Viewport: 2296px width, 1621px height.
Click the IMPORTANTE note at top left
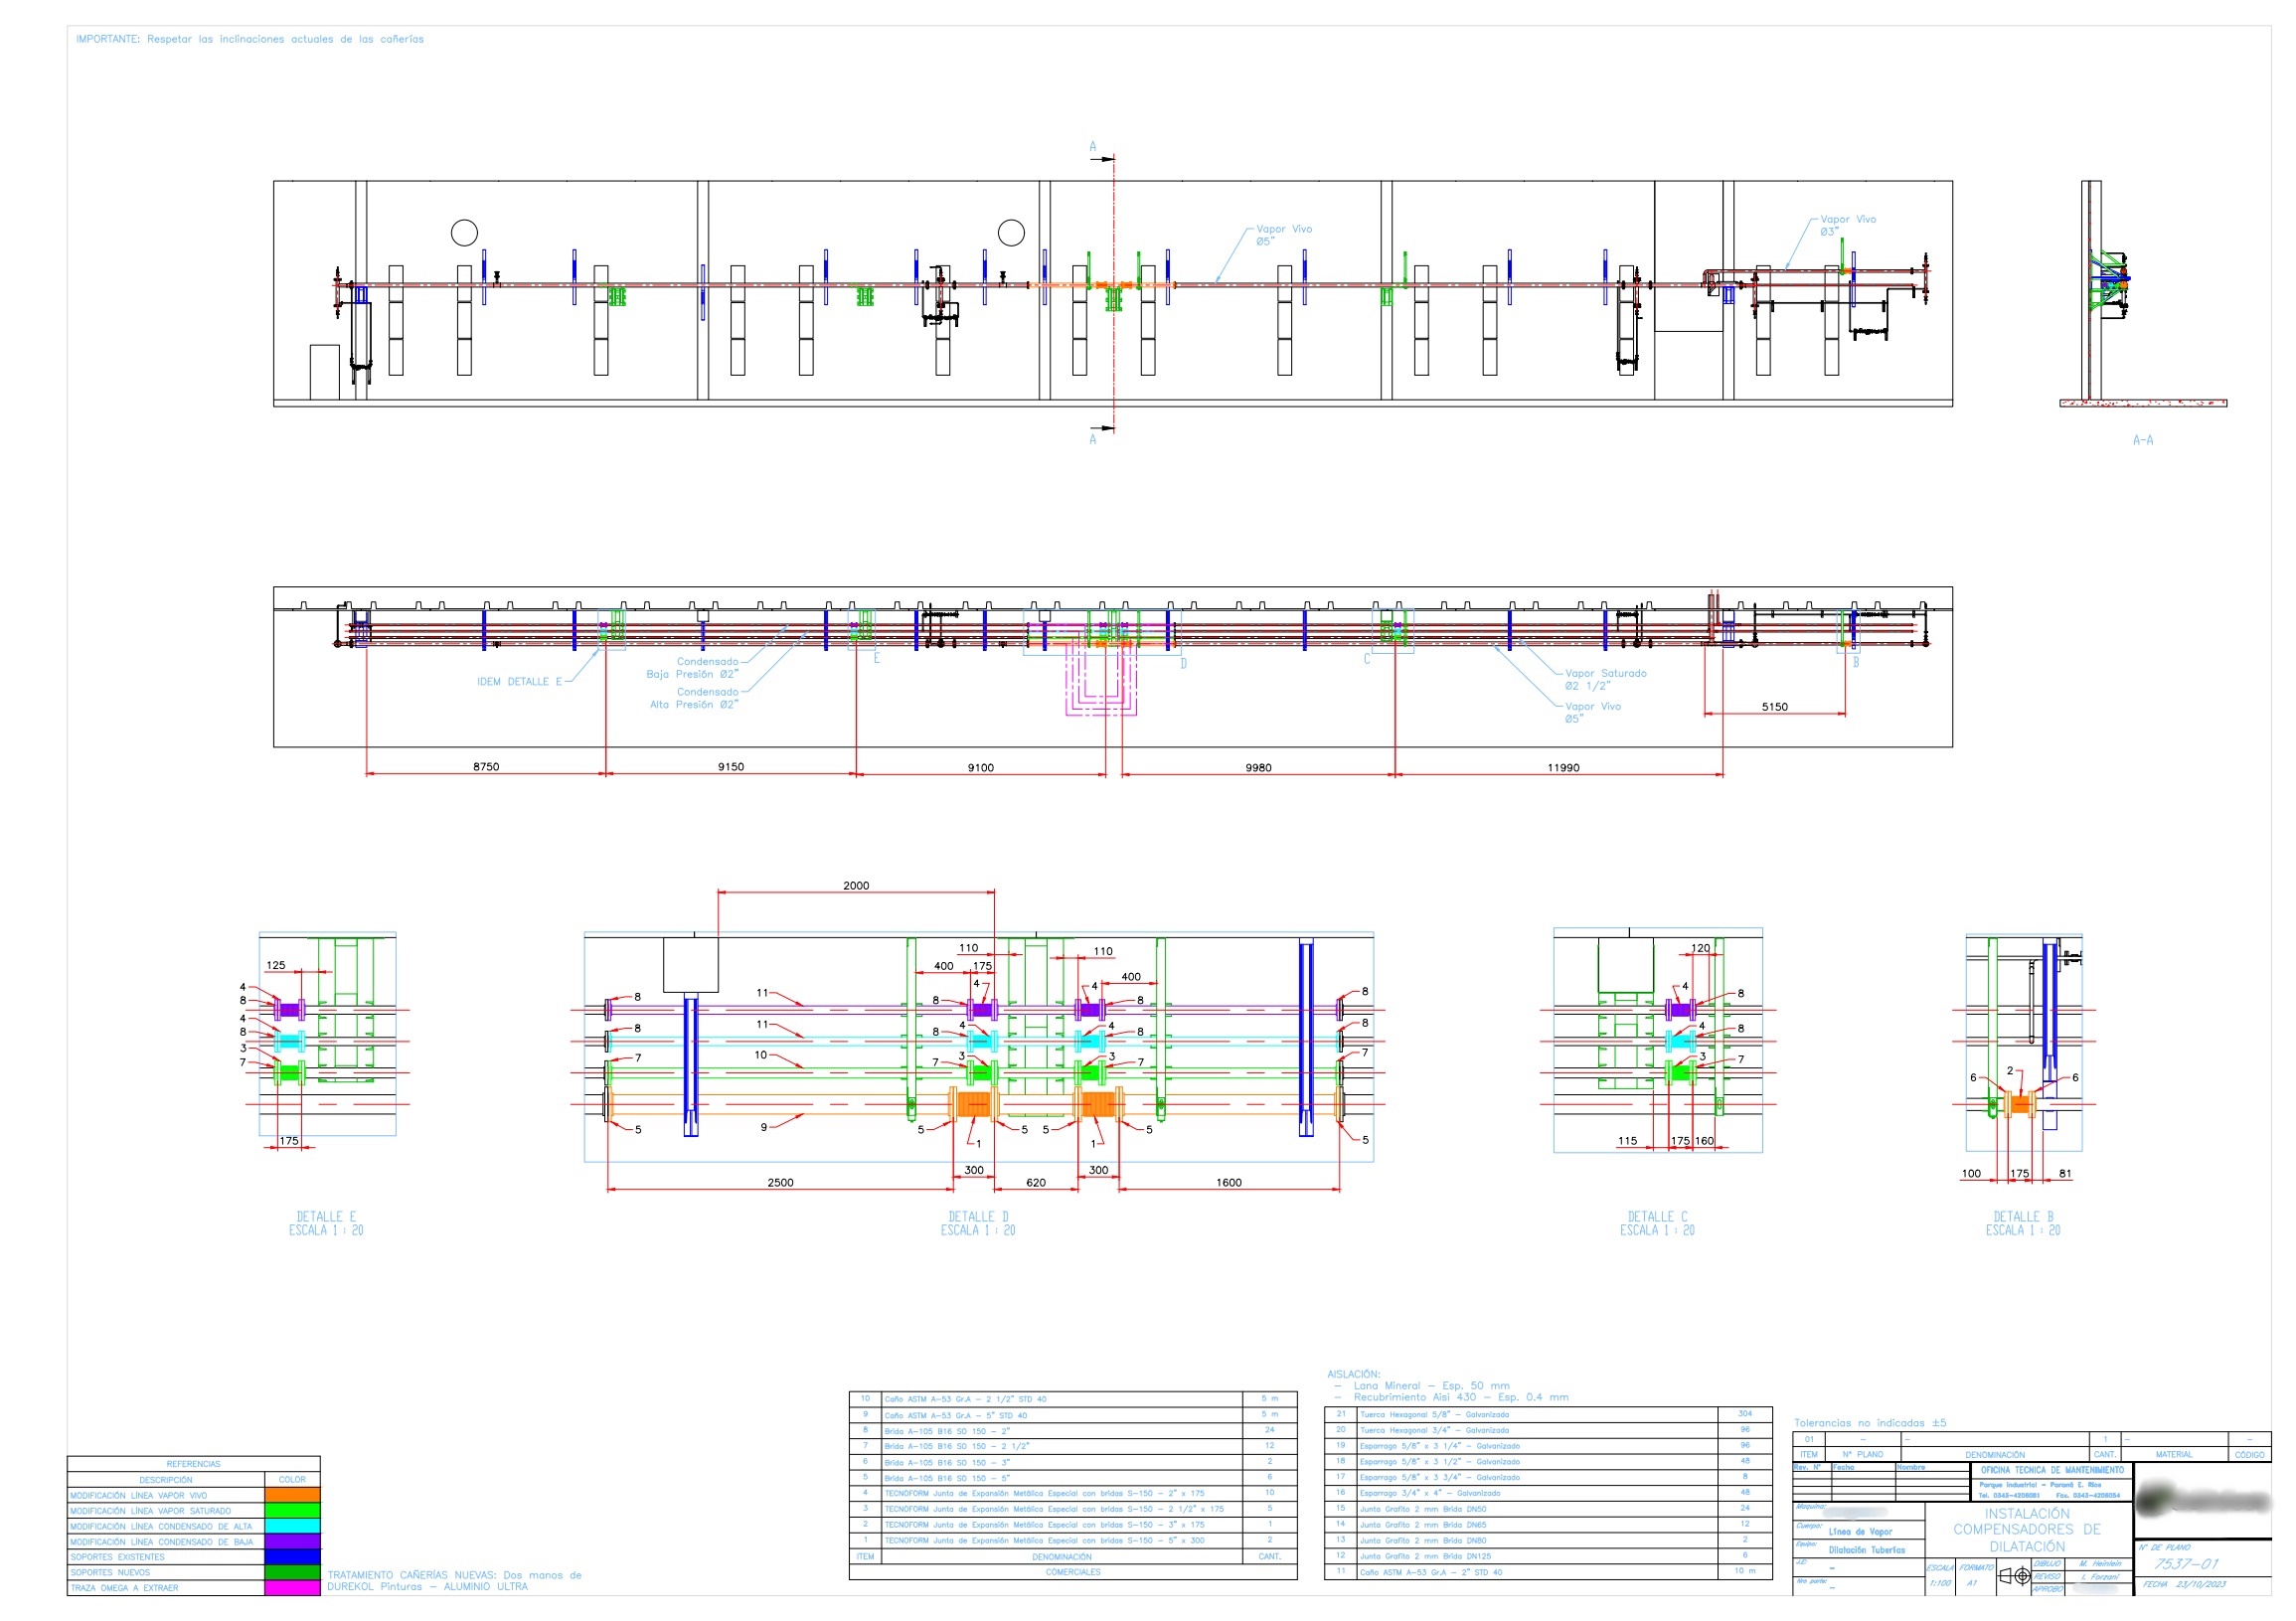(250, 39)
